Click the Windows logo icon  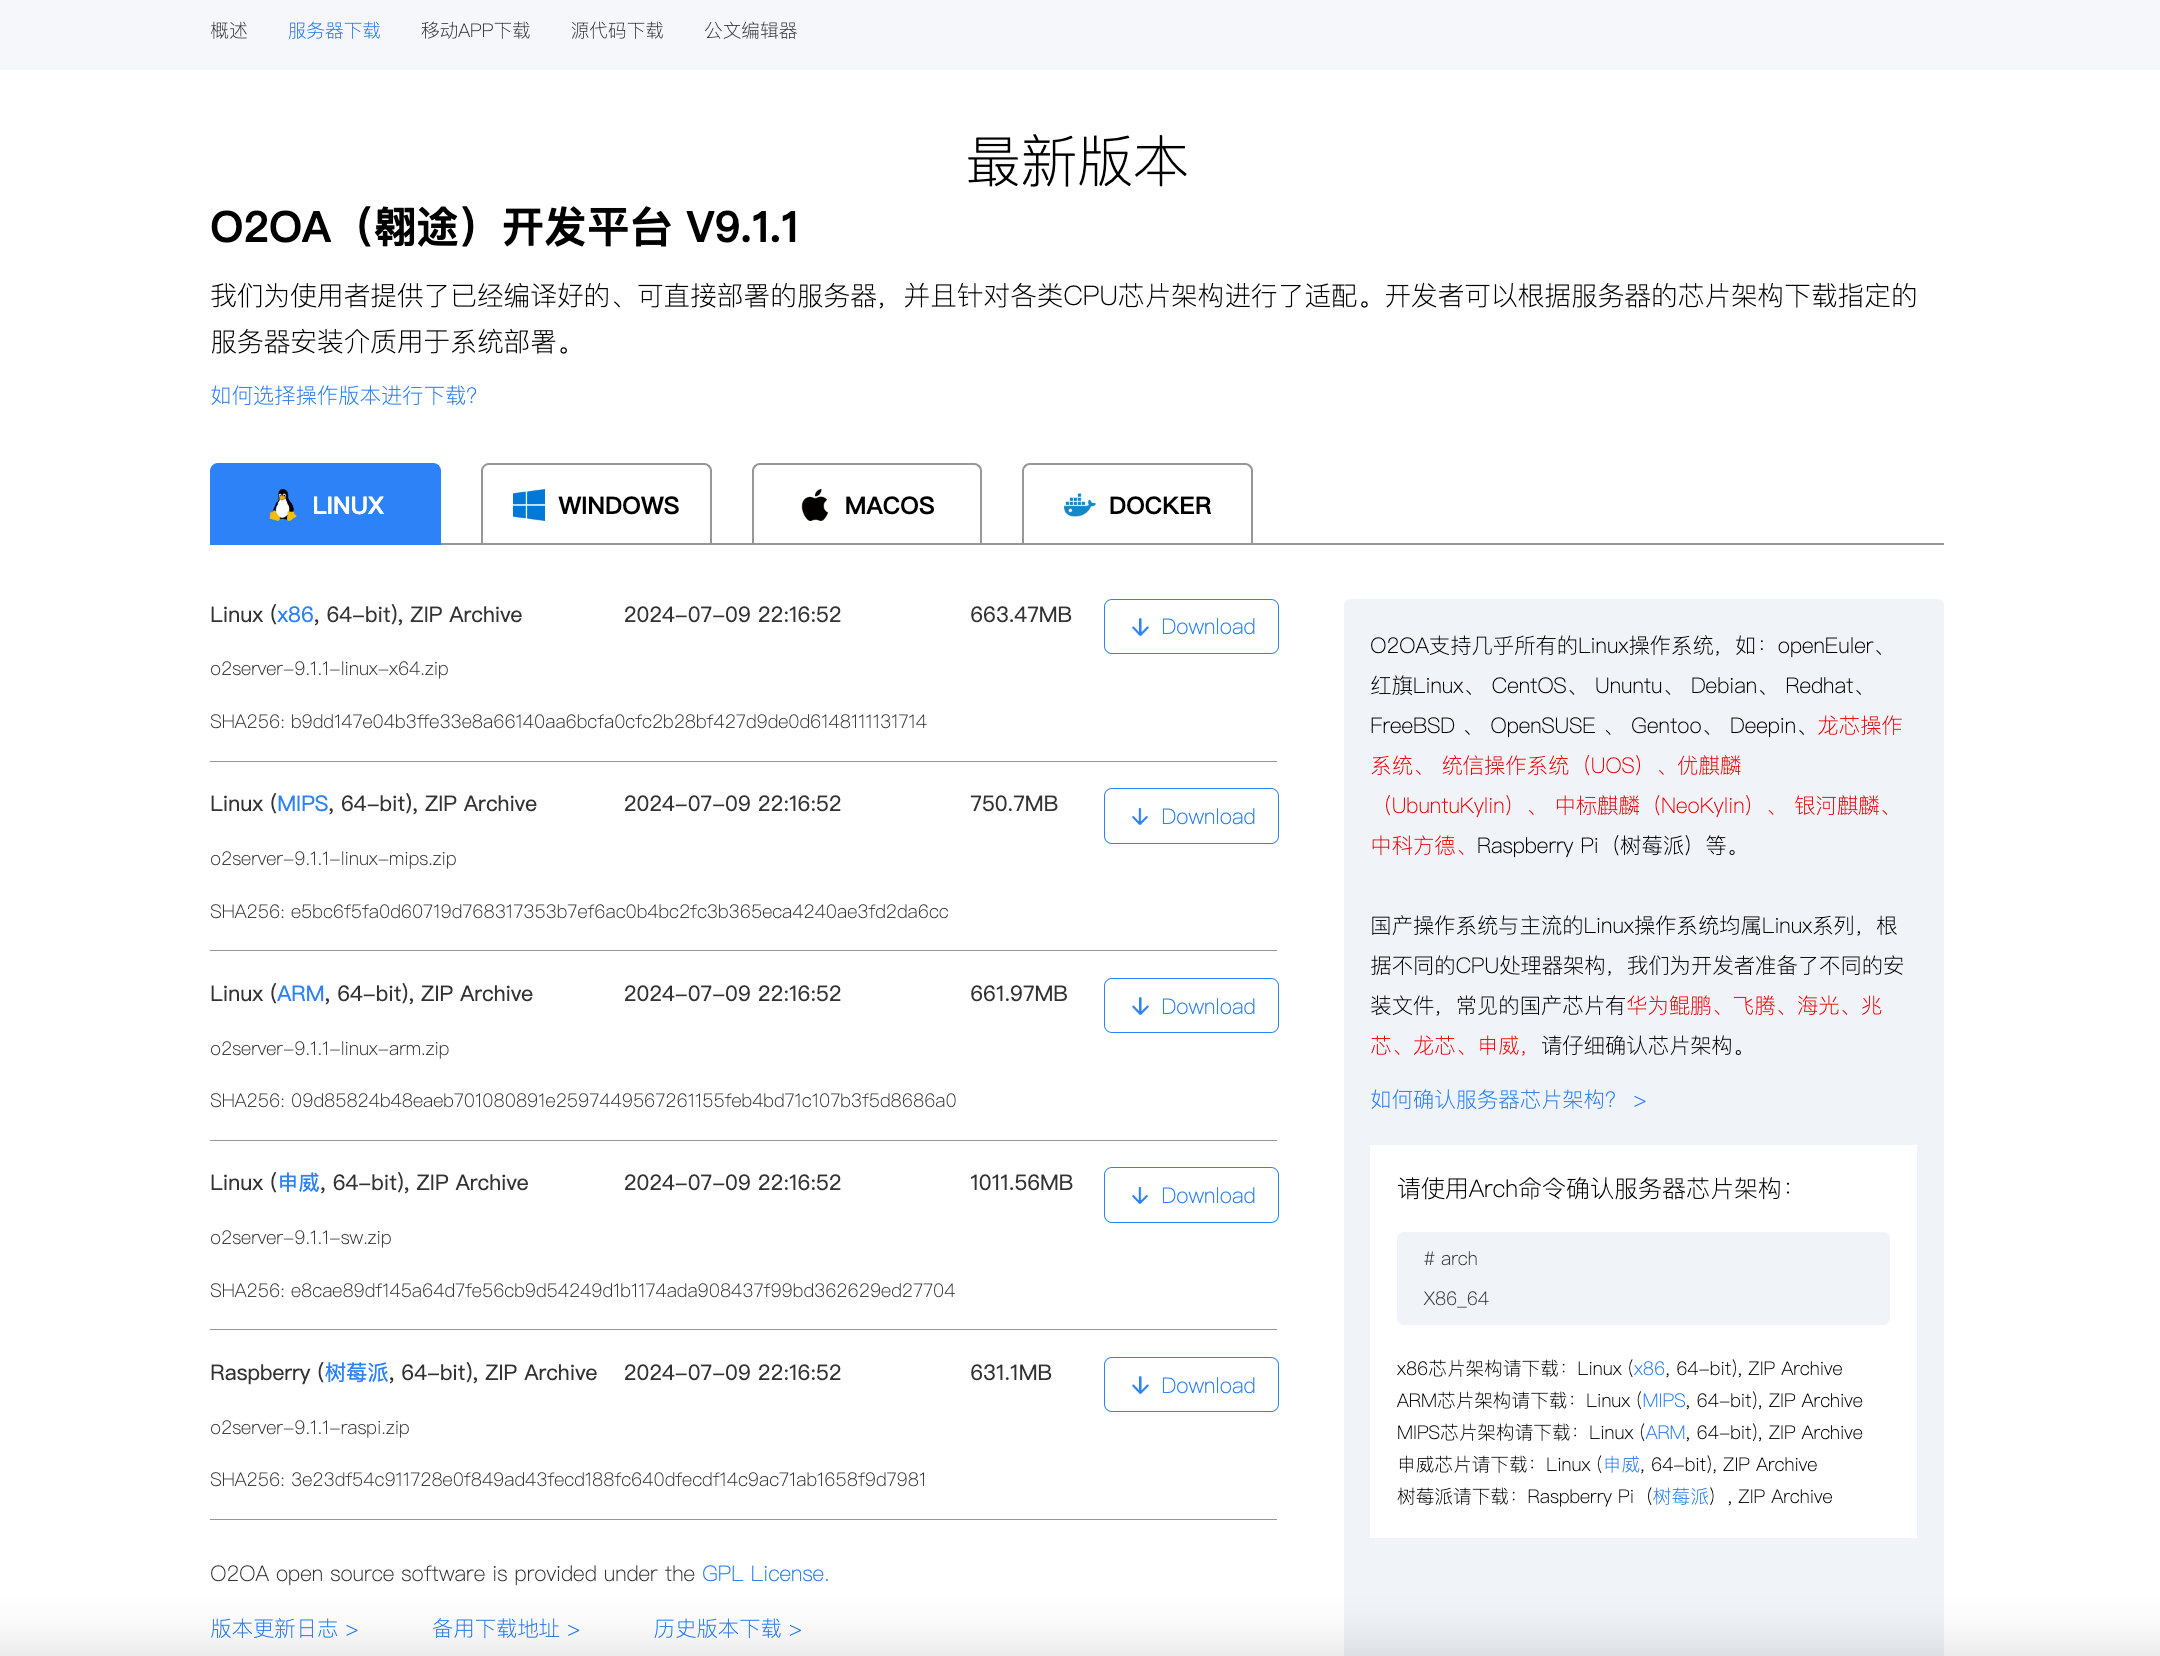pos(527,504)
